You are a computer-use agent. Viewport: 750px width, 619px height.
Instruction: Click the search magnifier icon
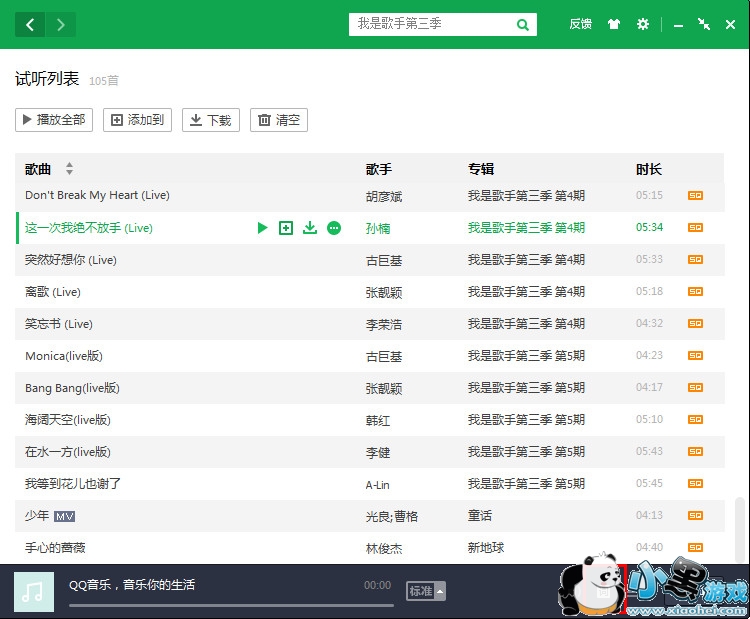[523, 25]
